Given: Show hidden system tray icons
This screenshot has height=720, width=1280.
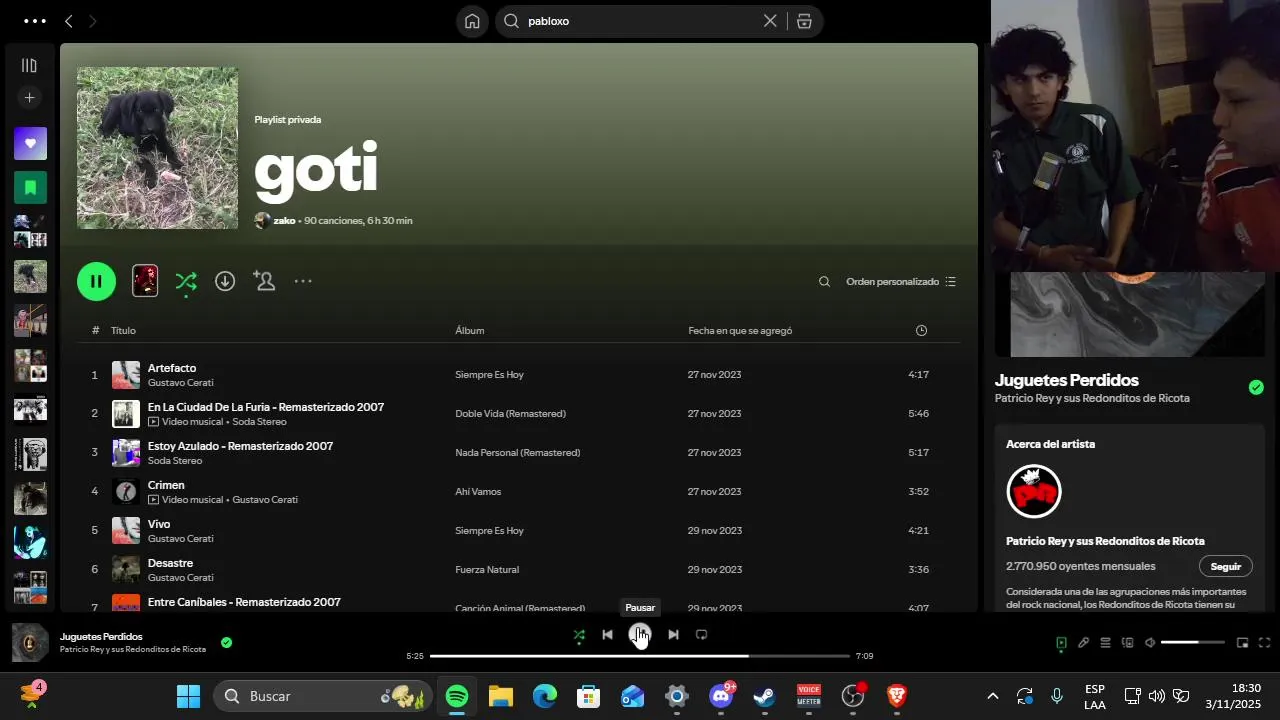Looking at the screenshot, I should 992,696.
